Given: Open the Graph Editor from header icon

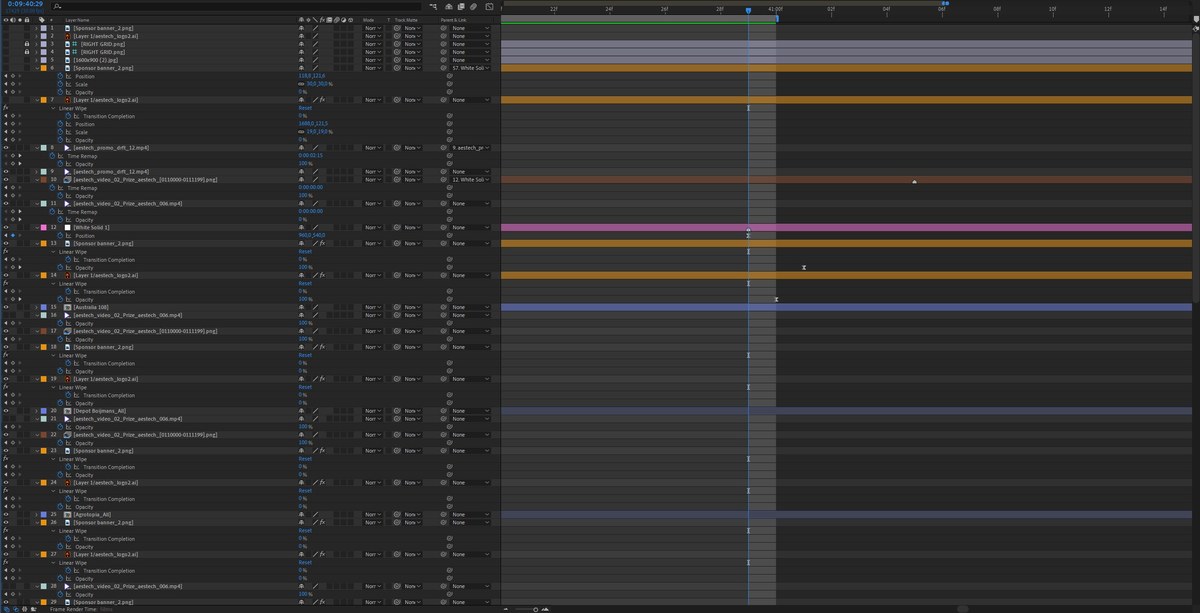Looking at the screenshot, I should [489, 6].
